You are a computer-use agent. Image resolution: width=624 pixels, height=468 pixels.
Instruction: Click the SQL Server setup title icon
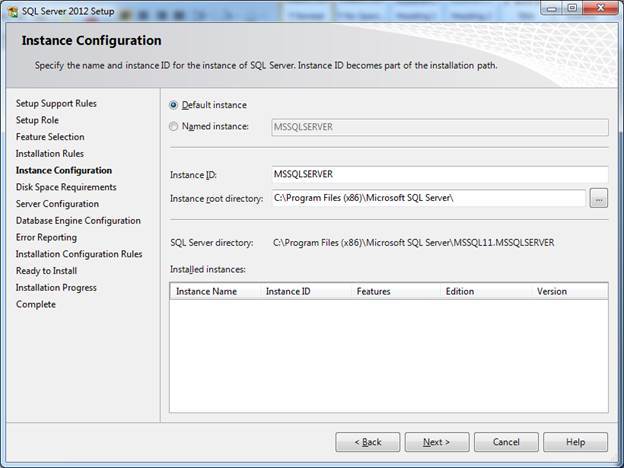13,12
